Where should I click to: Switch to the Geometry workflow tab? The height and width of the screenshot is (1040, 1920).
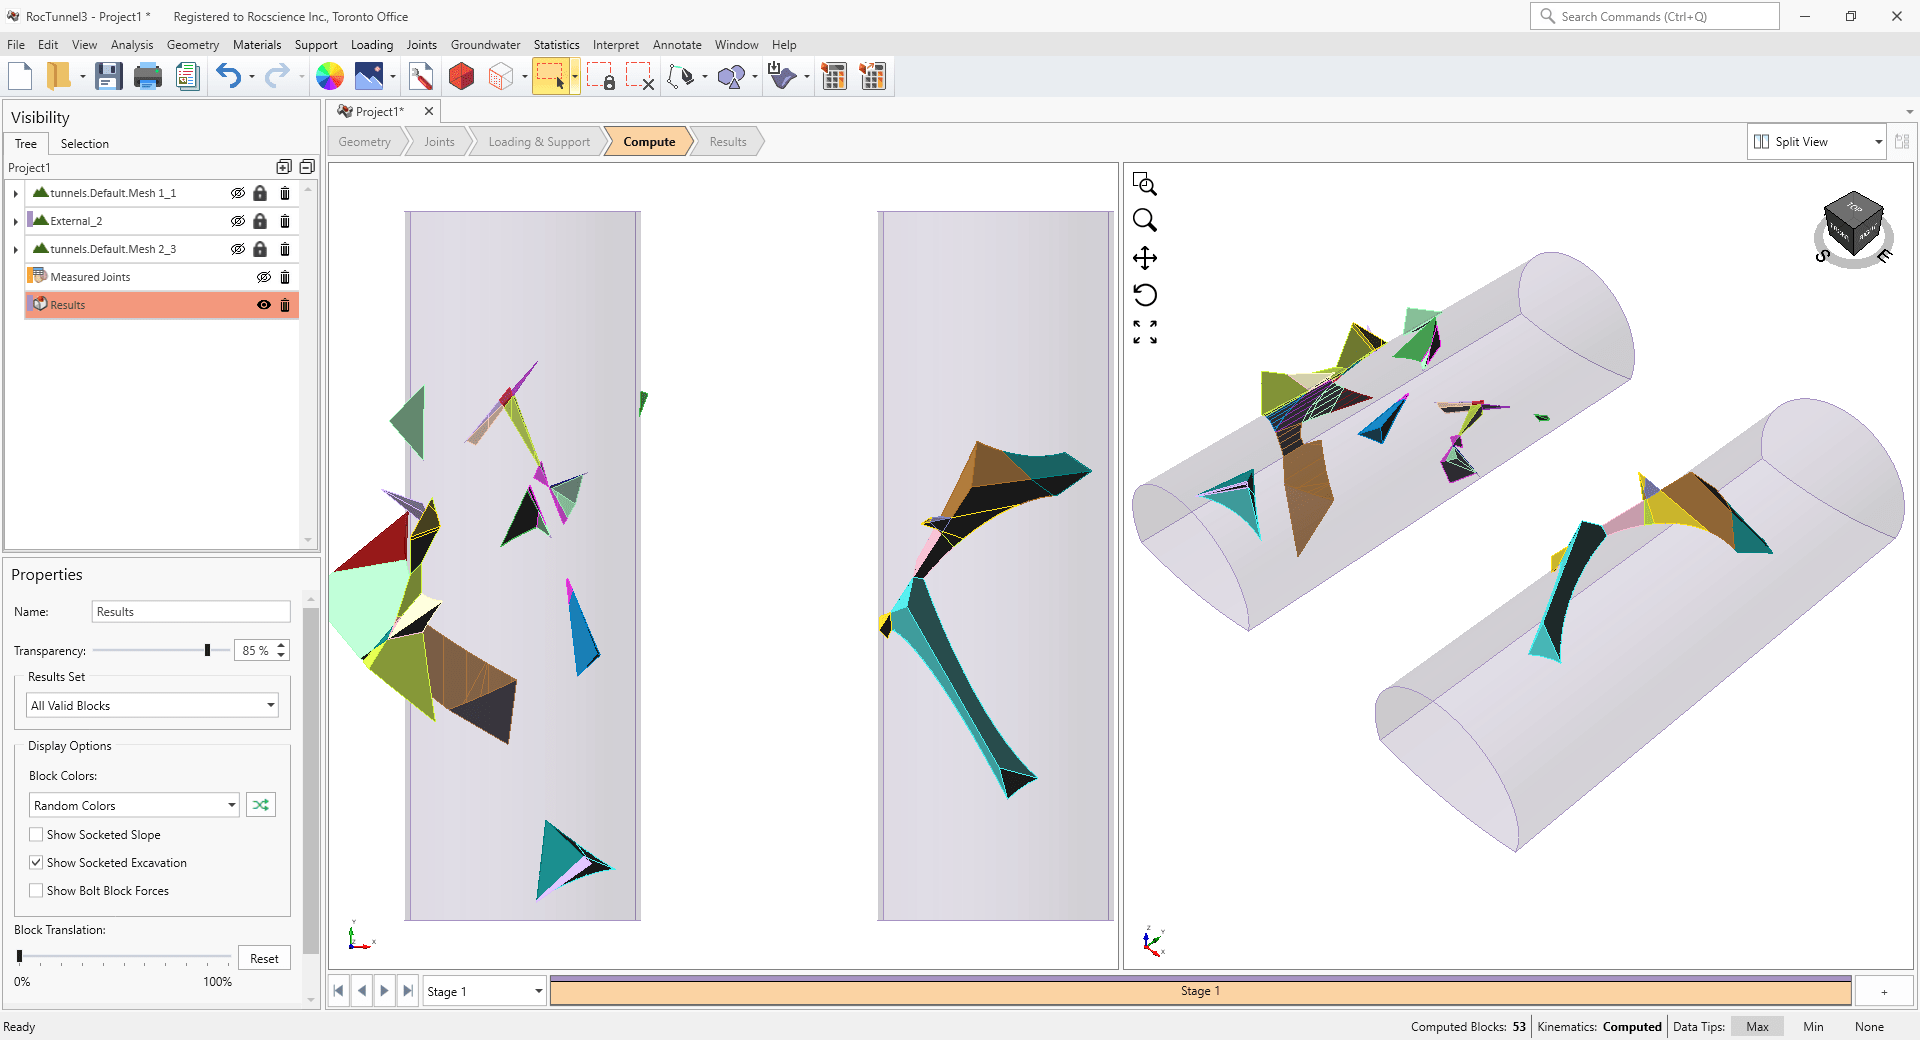coord(364,141)
